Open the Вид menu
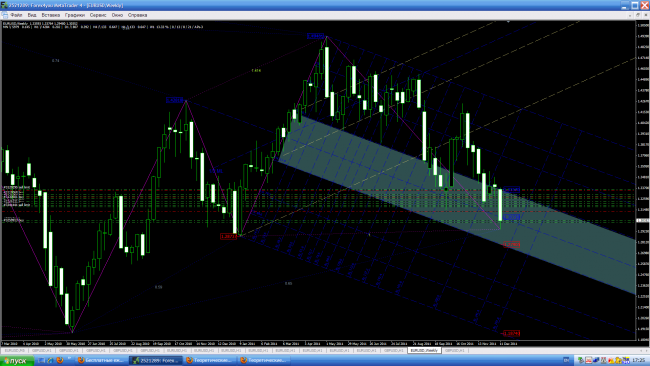Image resolution: width=650 pixels, height=366 pixels. [32, 15]
